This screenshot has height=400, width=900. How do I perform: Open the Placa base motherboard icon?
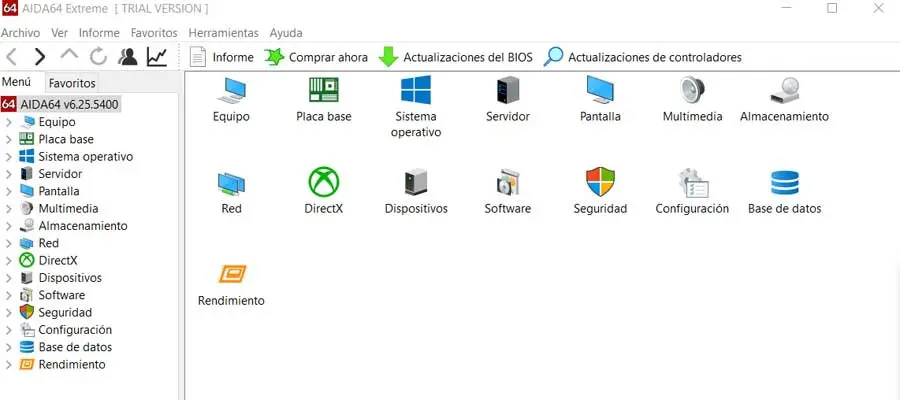324,91
